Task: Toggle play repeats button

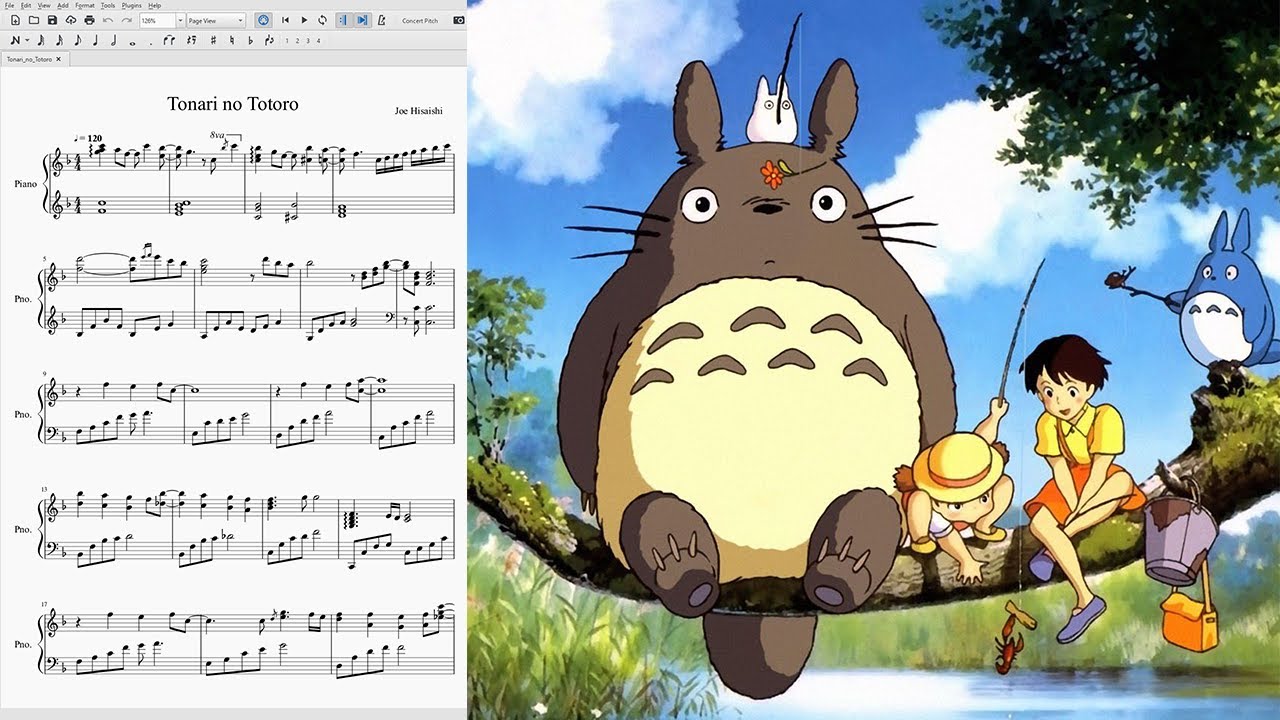Action: tap(343, 20)
